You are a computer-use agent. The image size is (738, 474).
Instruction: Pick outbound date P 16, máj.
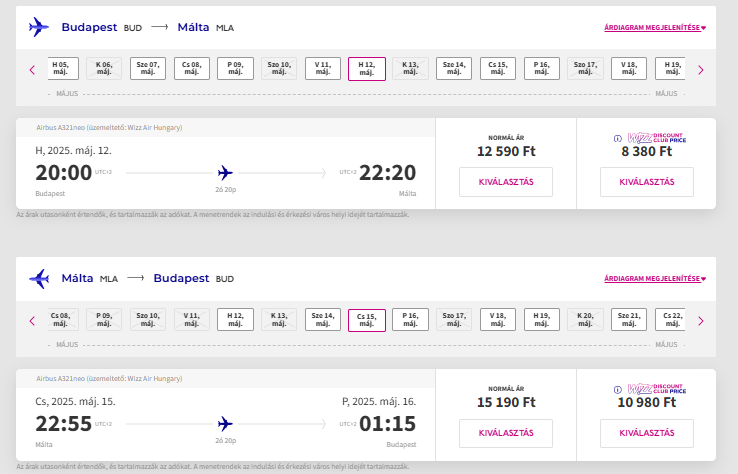click(542, 69)
